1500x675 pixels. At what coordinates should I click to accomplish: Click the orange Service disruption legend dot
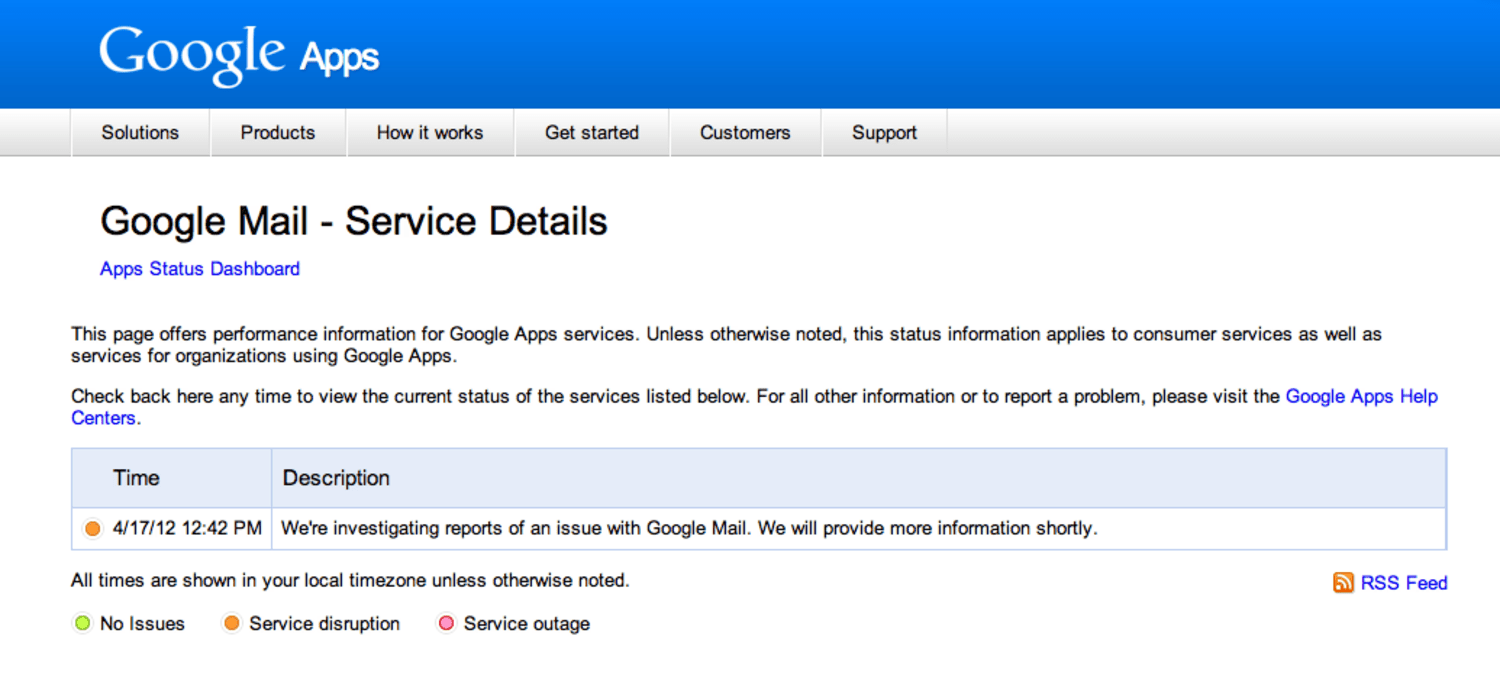232,624
